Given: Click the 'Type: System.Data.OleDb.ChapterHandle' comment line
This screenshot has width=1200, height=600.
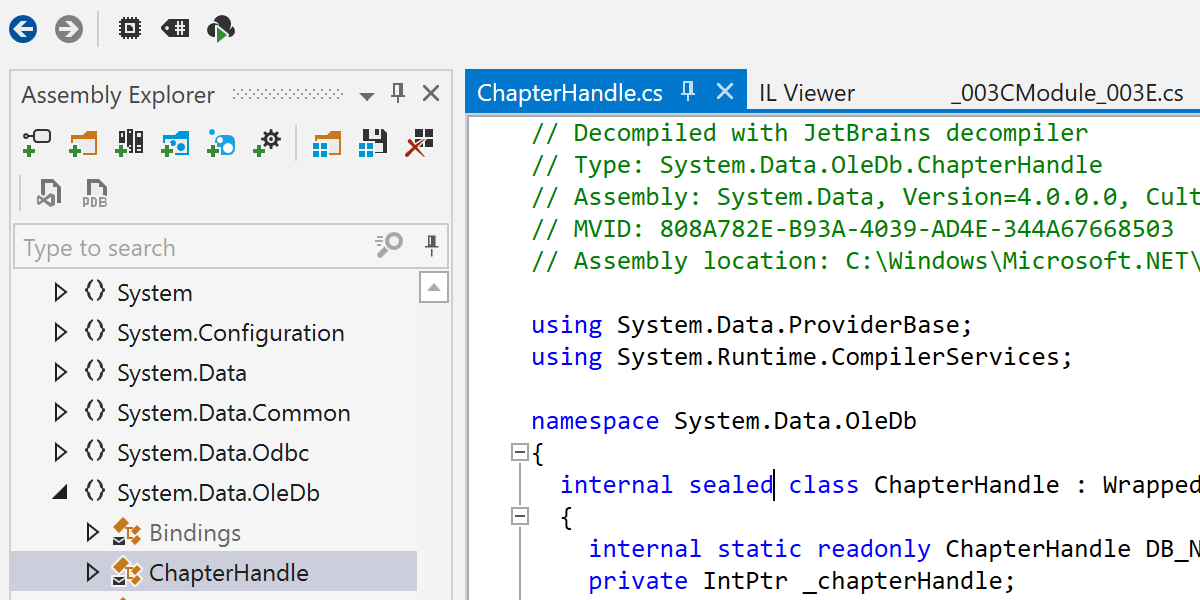Looking at the screenshot, I should (817, 165).
